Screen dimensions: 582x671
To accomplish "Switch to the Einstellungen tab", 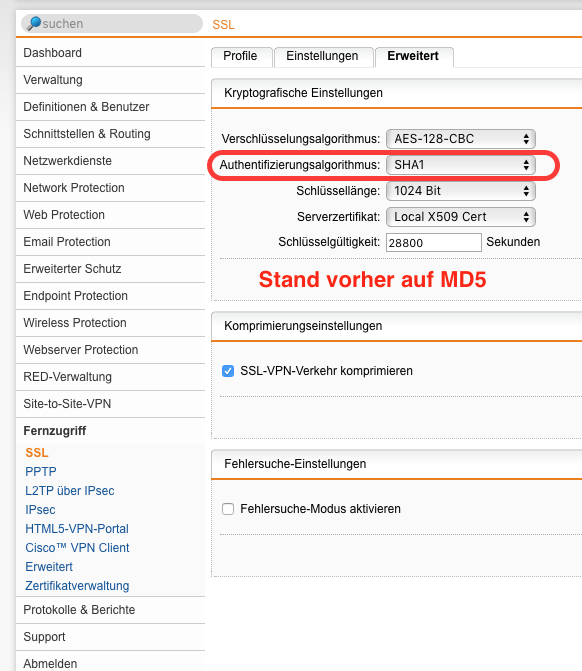I will (323, 57).
